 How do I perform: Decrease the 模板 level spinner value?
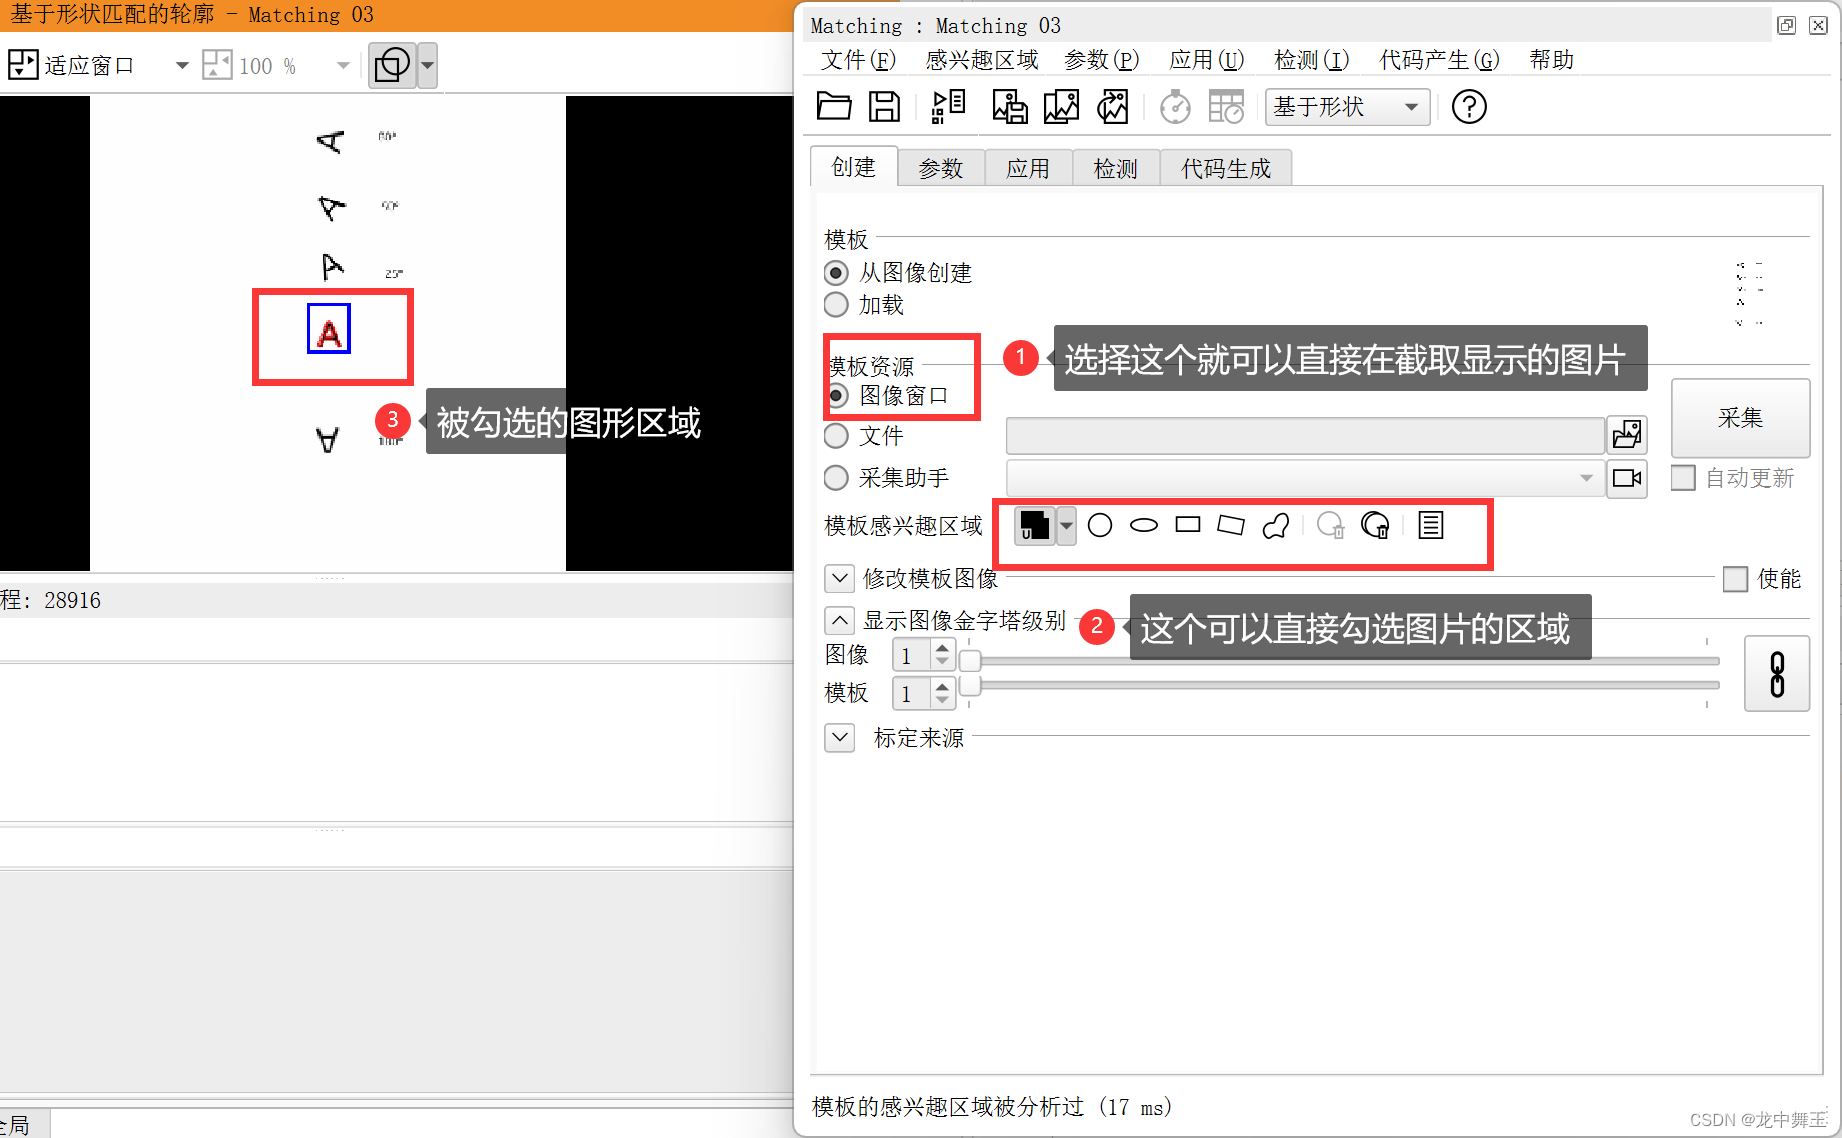coord(942,700)
